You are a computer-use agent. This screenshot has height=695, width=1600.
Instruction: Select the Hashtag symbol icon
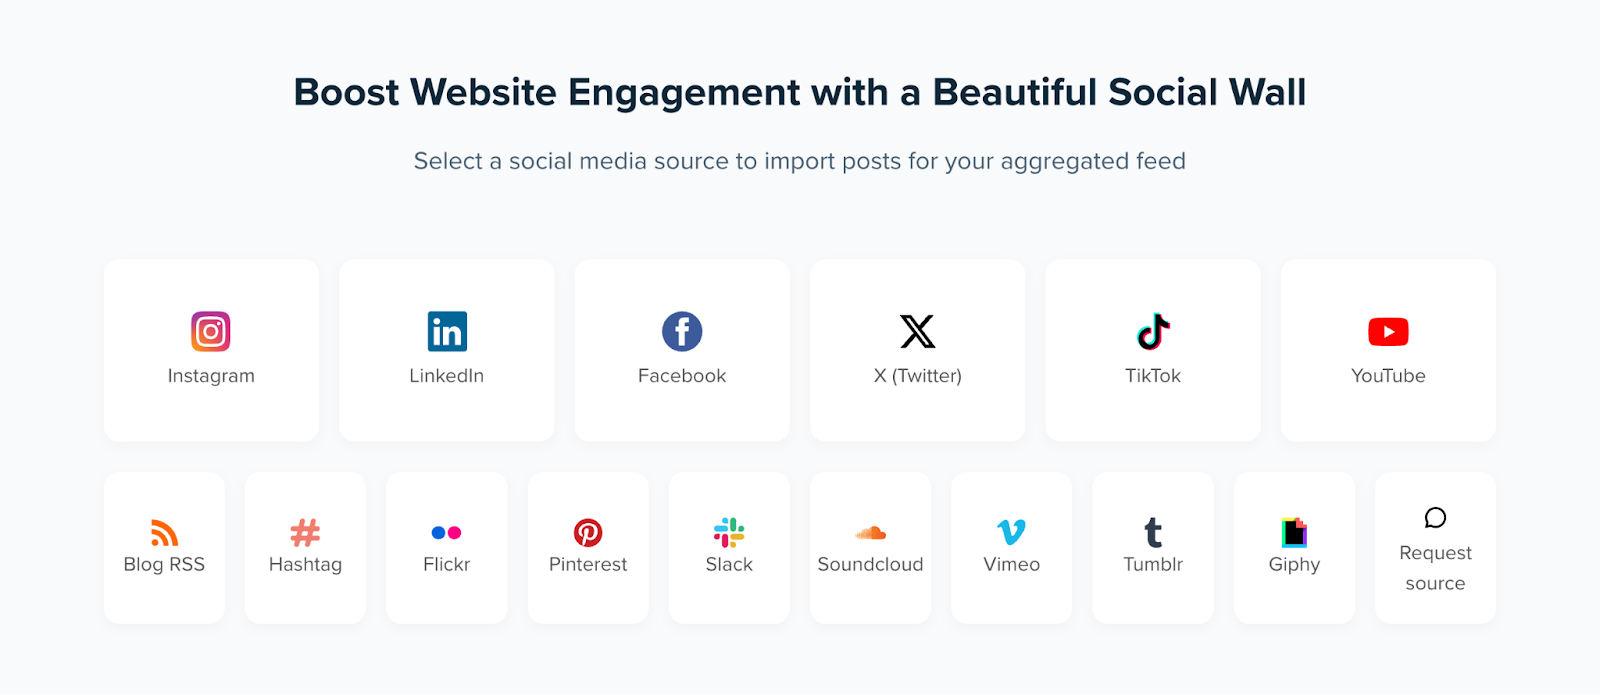(305, 533)
